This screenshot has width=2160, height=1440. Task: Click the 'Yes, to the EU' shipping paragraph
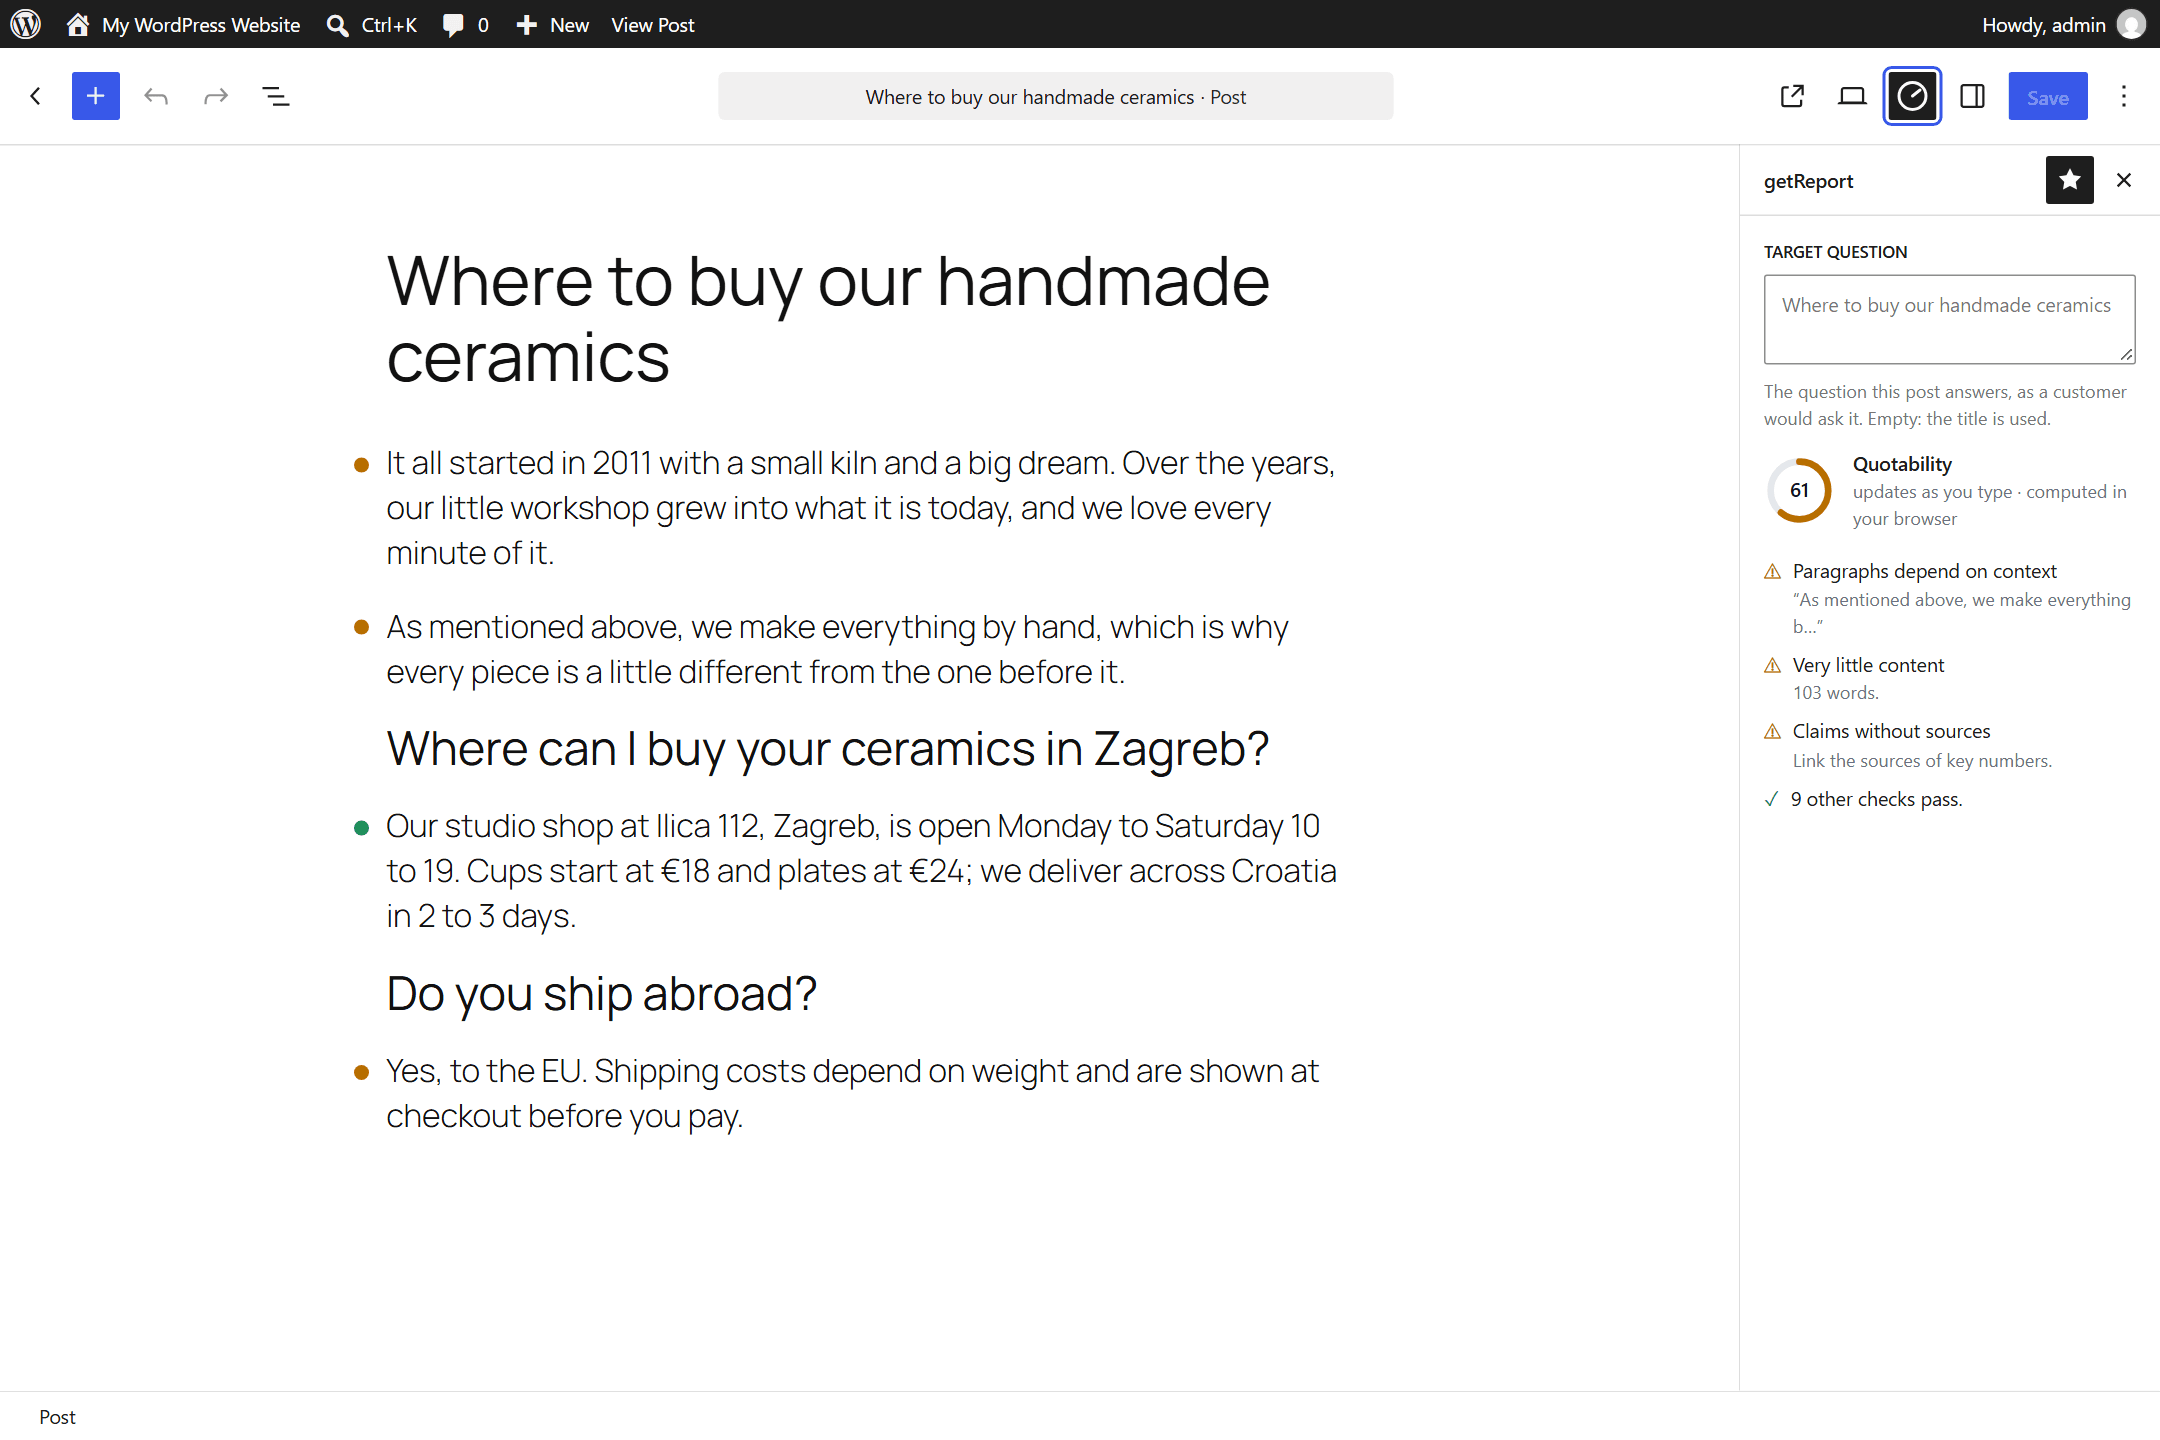coord(862,1093)
